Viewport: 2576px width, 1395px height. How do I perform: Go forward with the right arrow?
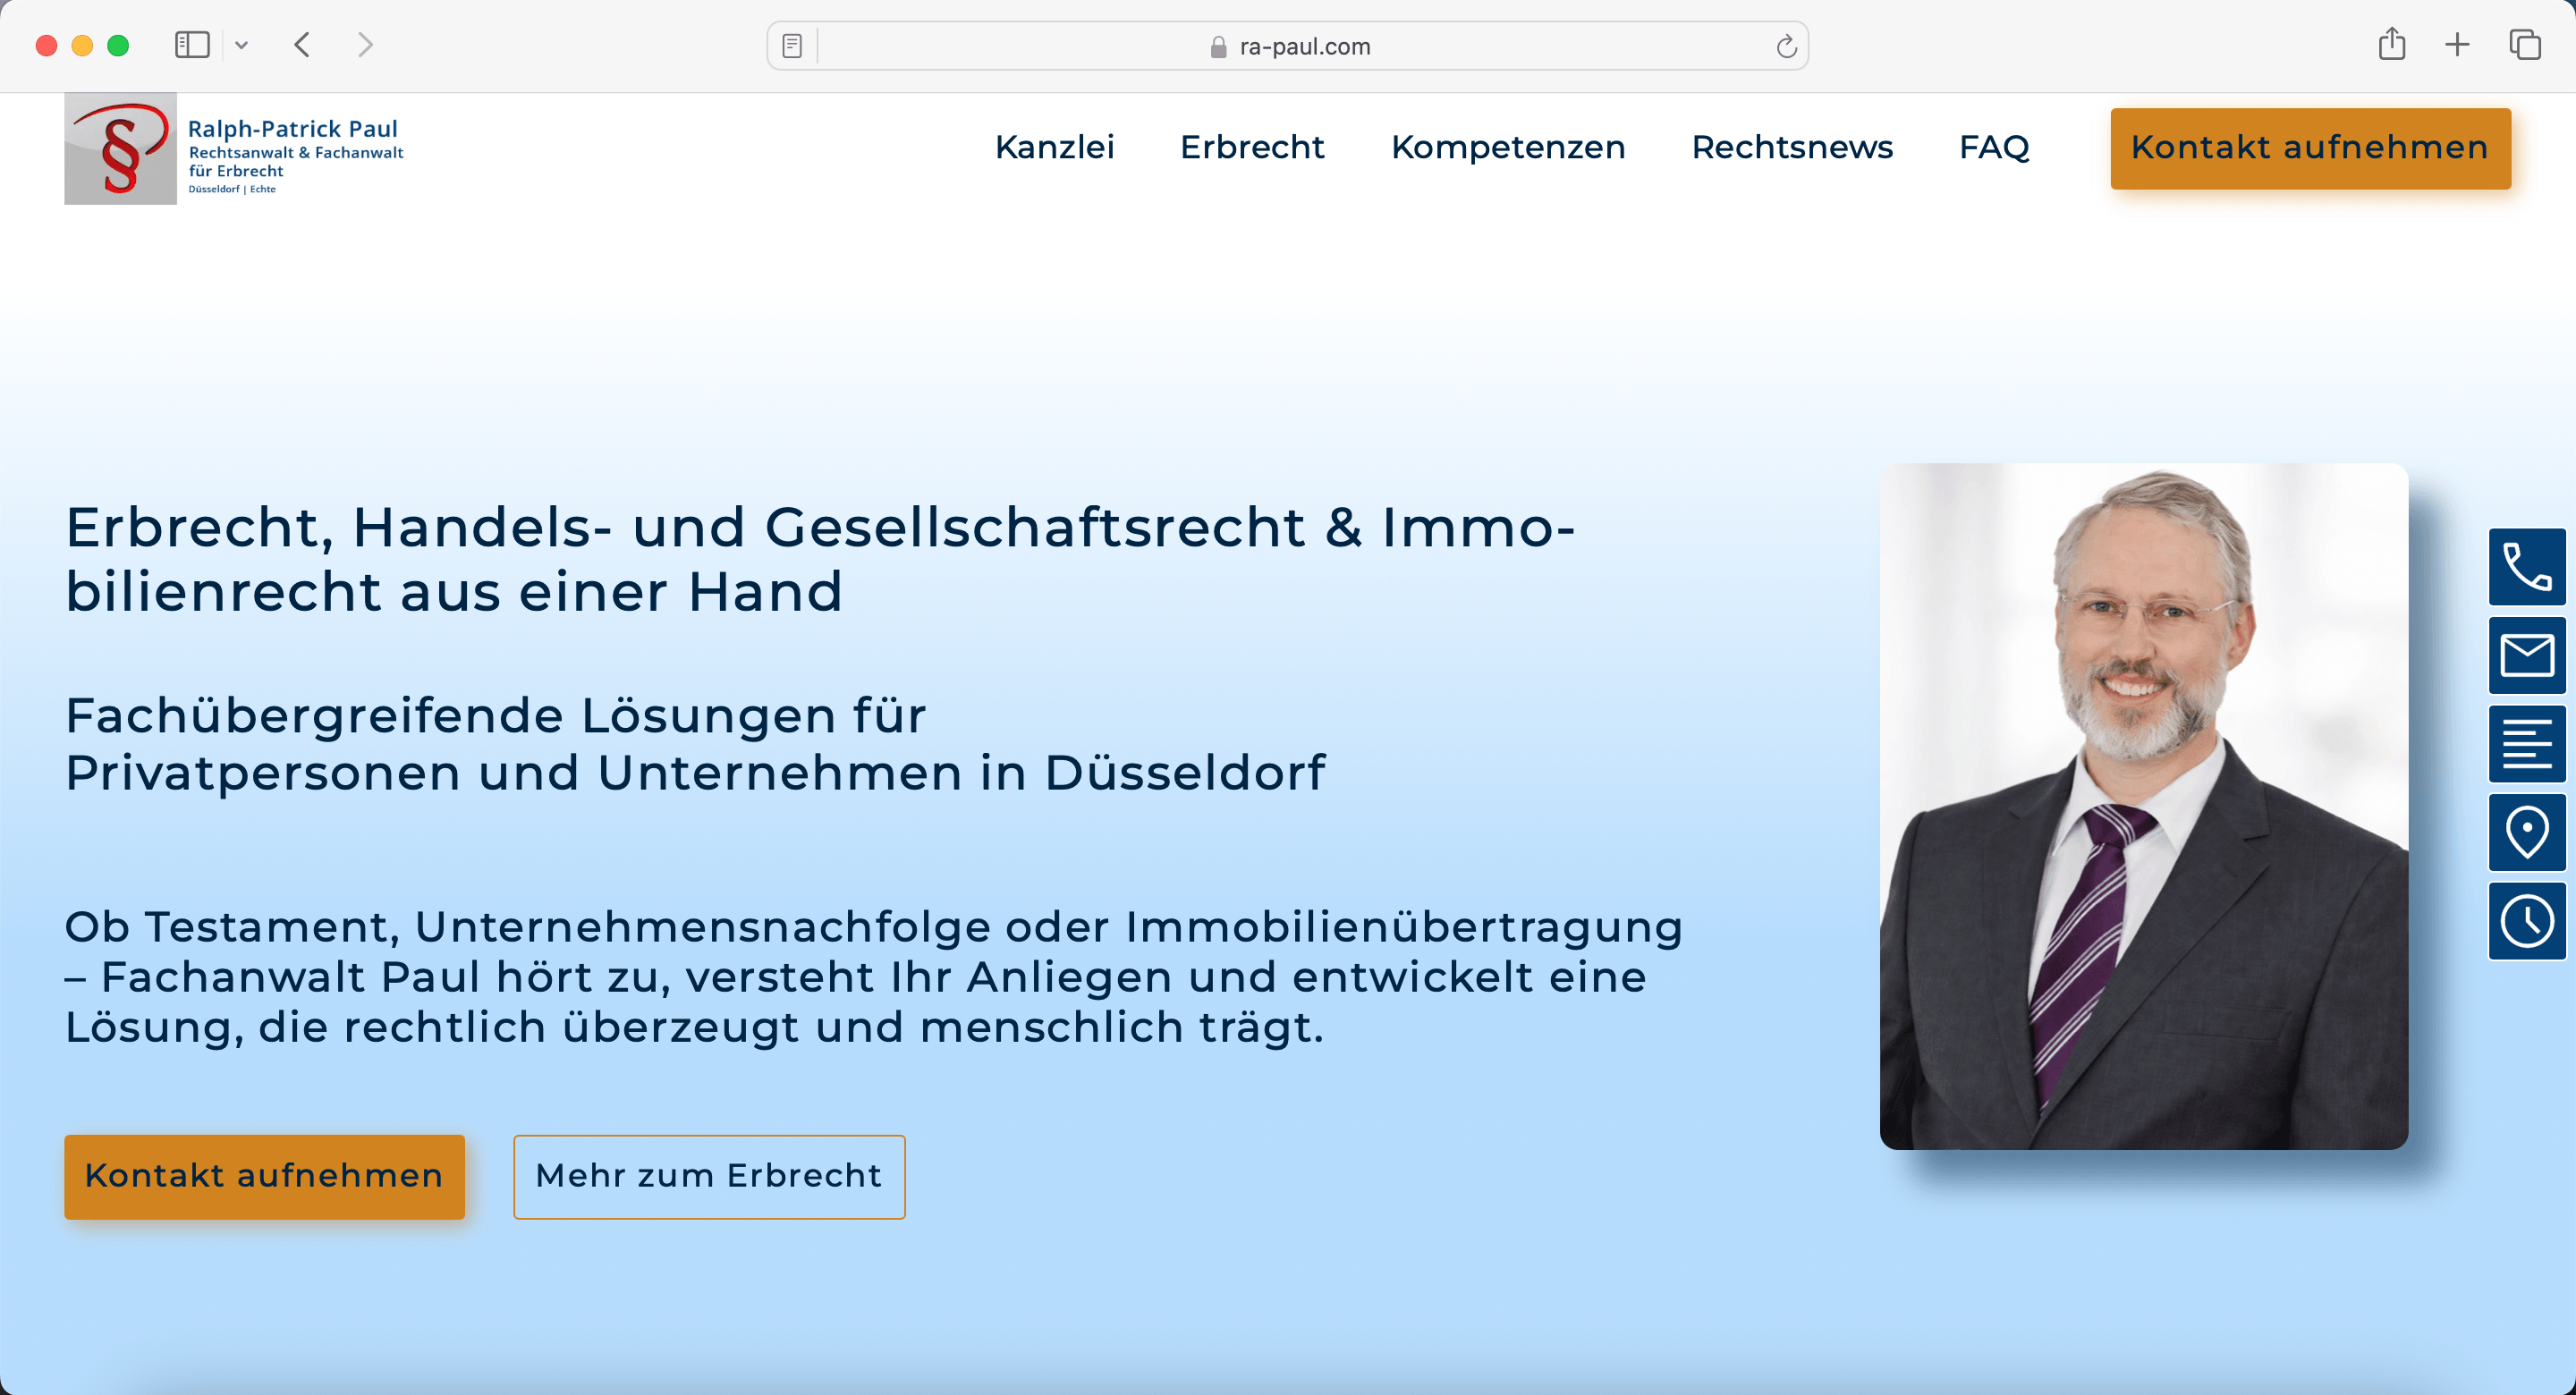pyautogui.click(x=365, y=45)
